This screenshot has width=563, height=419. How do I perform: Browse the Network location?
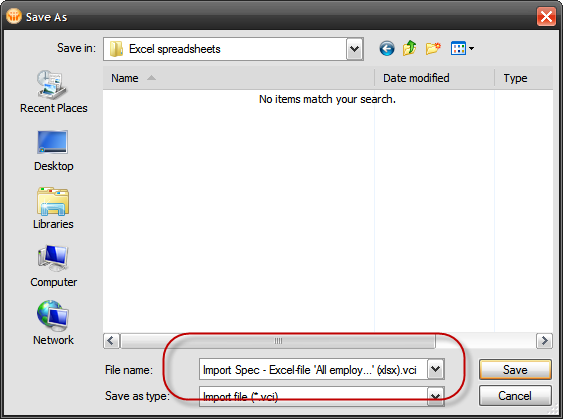[53, 323]
